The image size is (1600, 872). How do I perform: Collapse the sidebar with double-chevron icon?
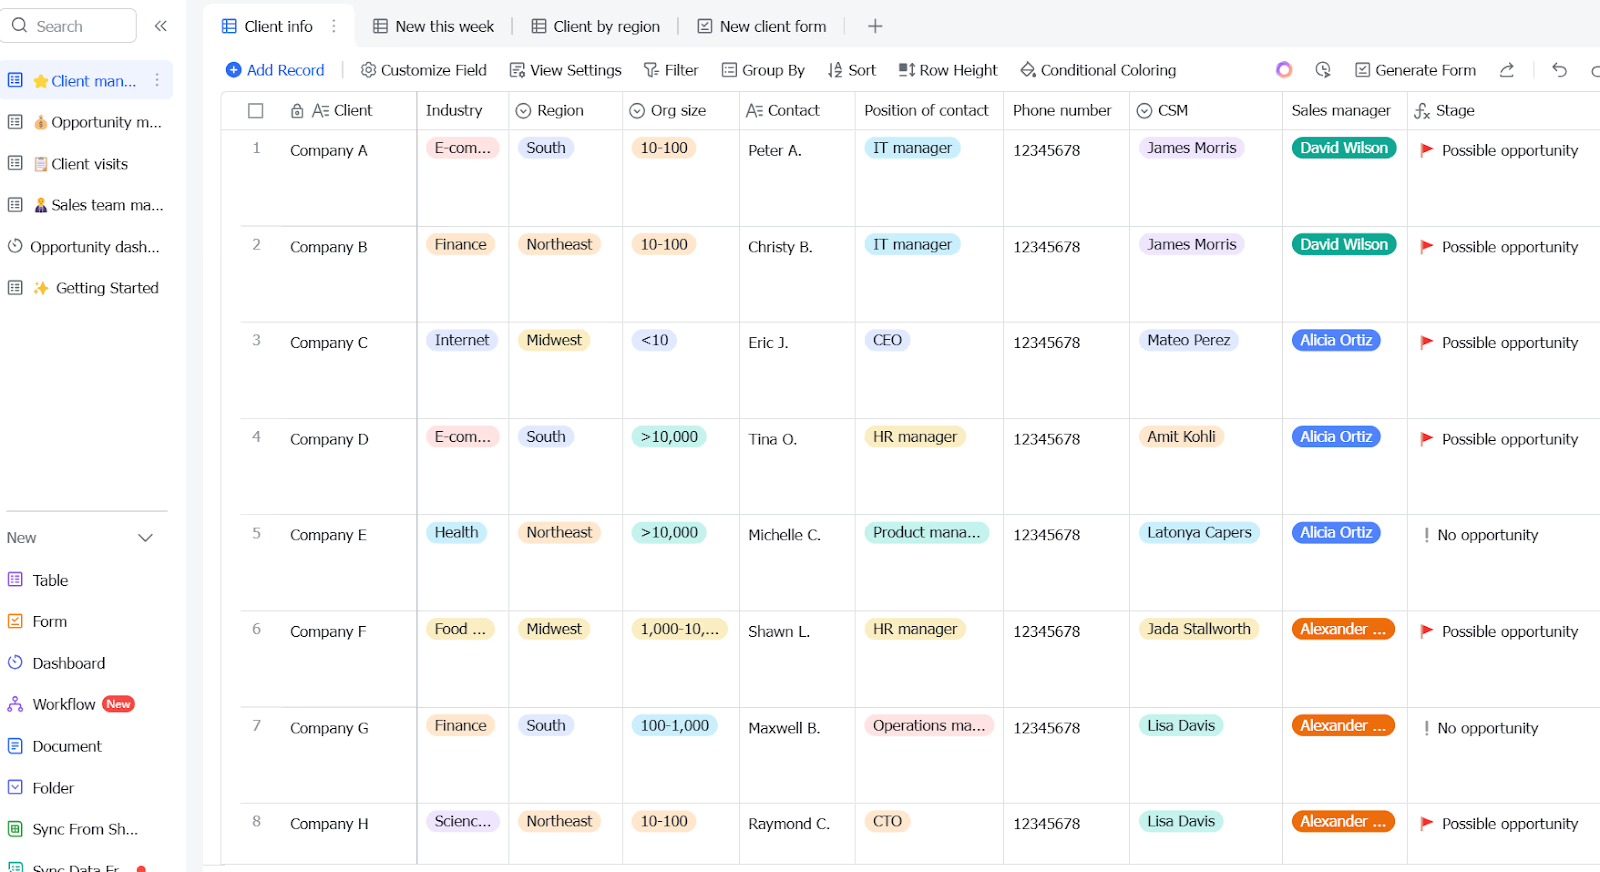coord(161,26)
